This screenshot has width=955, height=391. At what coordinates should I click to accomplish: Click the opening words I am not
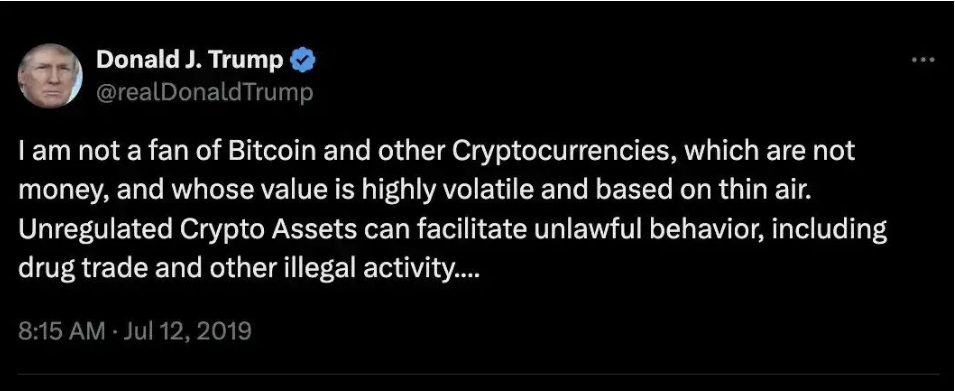(x=65, y=152)
